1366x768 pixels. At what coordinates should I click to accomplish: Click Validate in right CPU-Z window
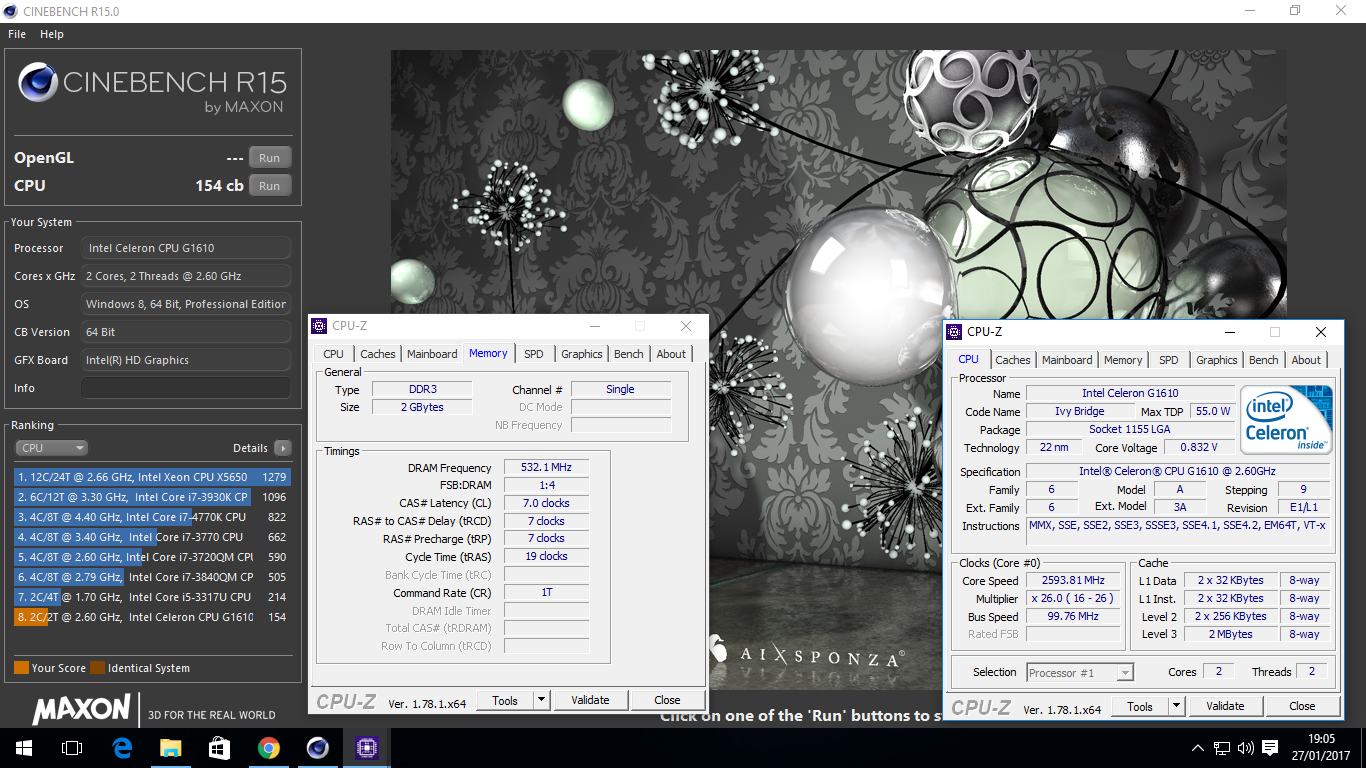pyautogui.click(x=1225, y=706)
